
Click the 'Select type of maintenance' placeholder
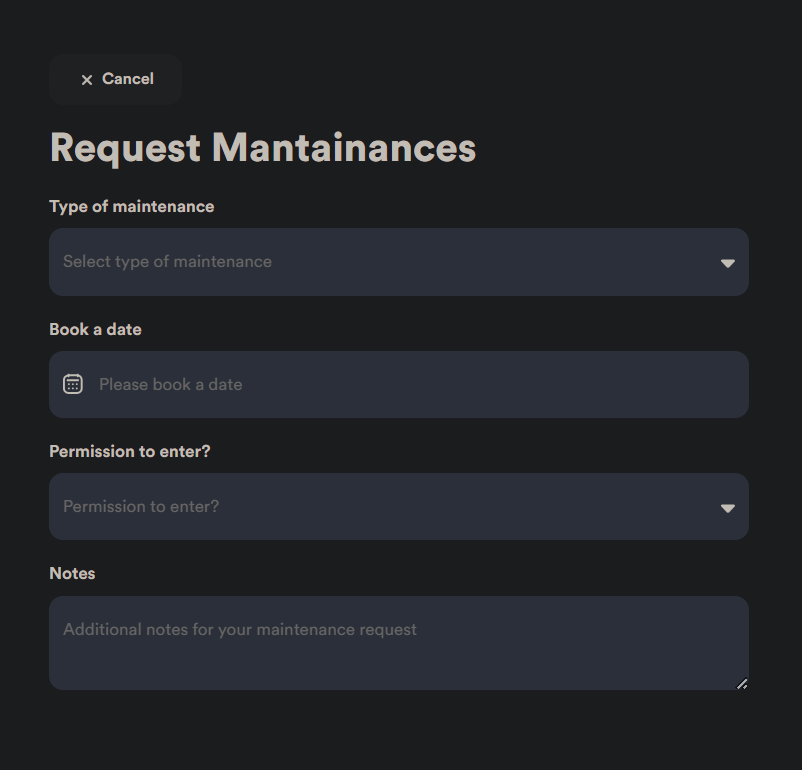pyautogui.click(x=167, y=262)
